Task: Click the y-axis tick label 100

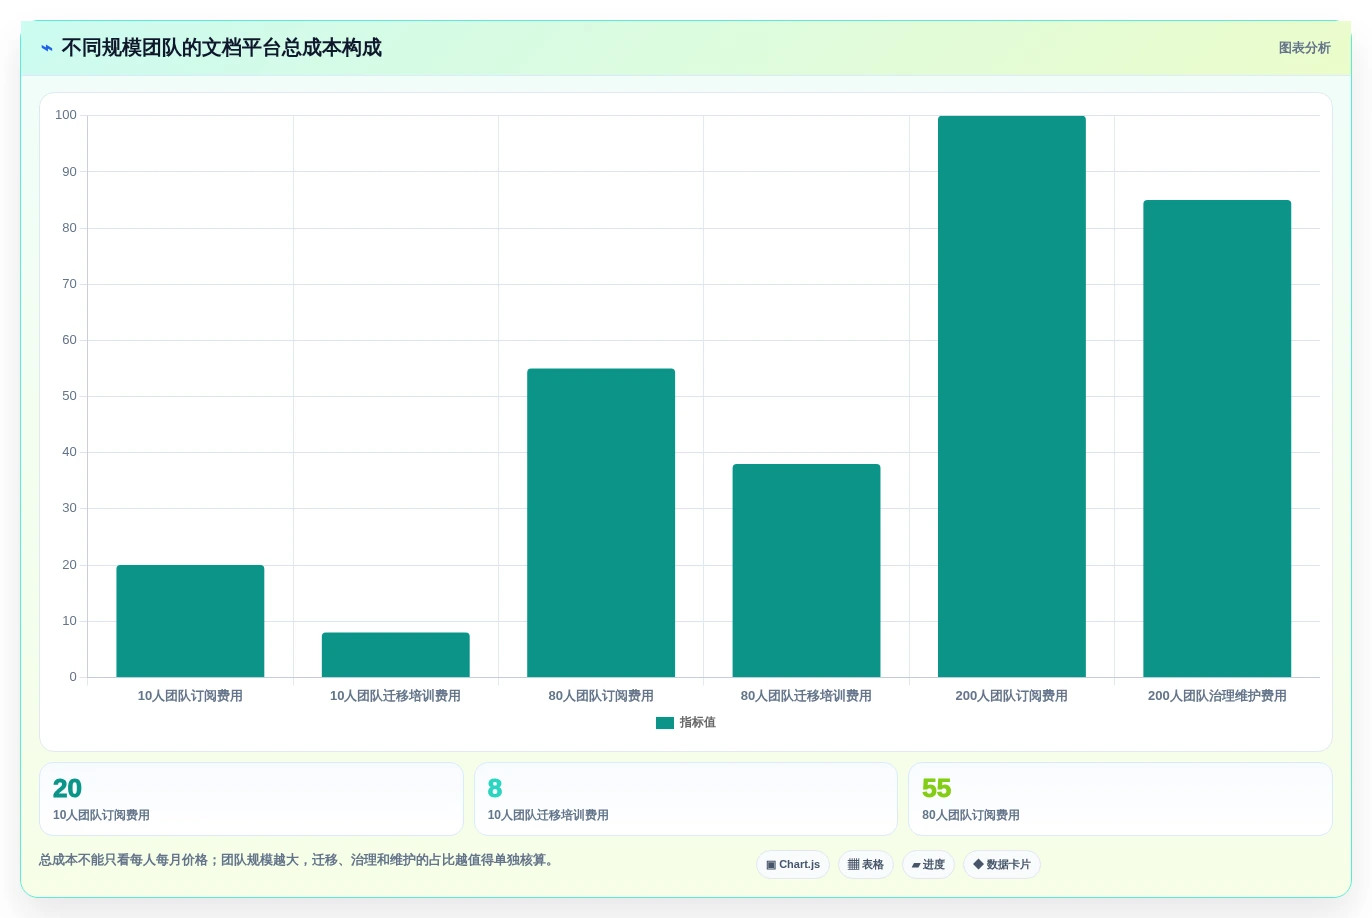Action: point(66,115)
